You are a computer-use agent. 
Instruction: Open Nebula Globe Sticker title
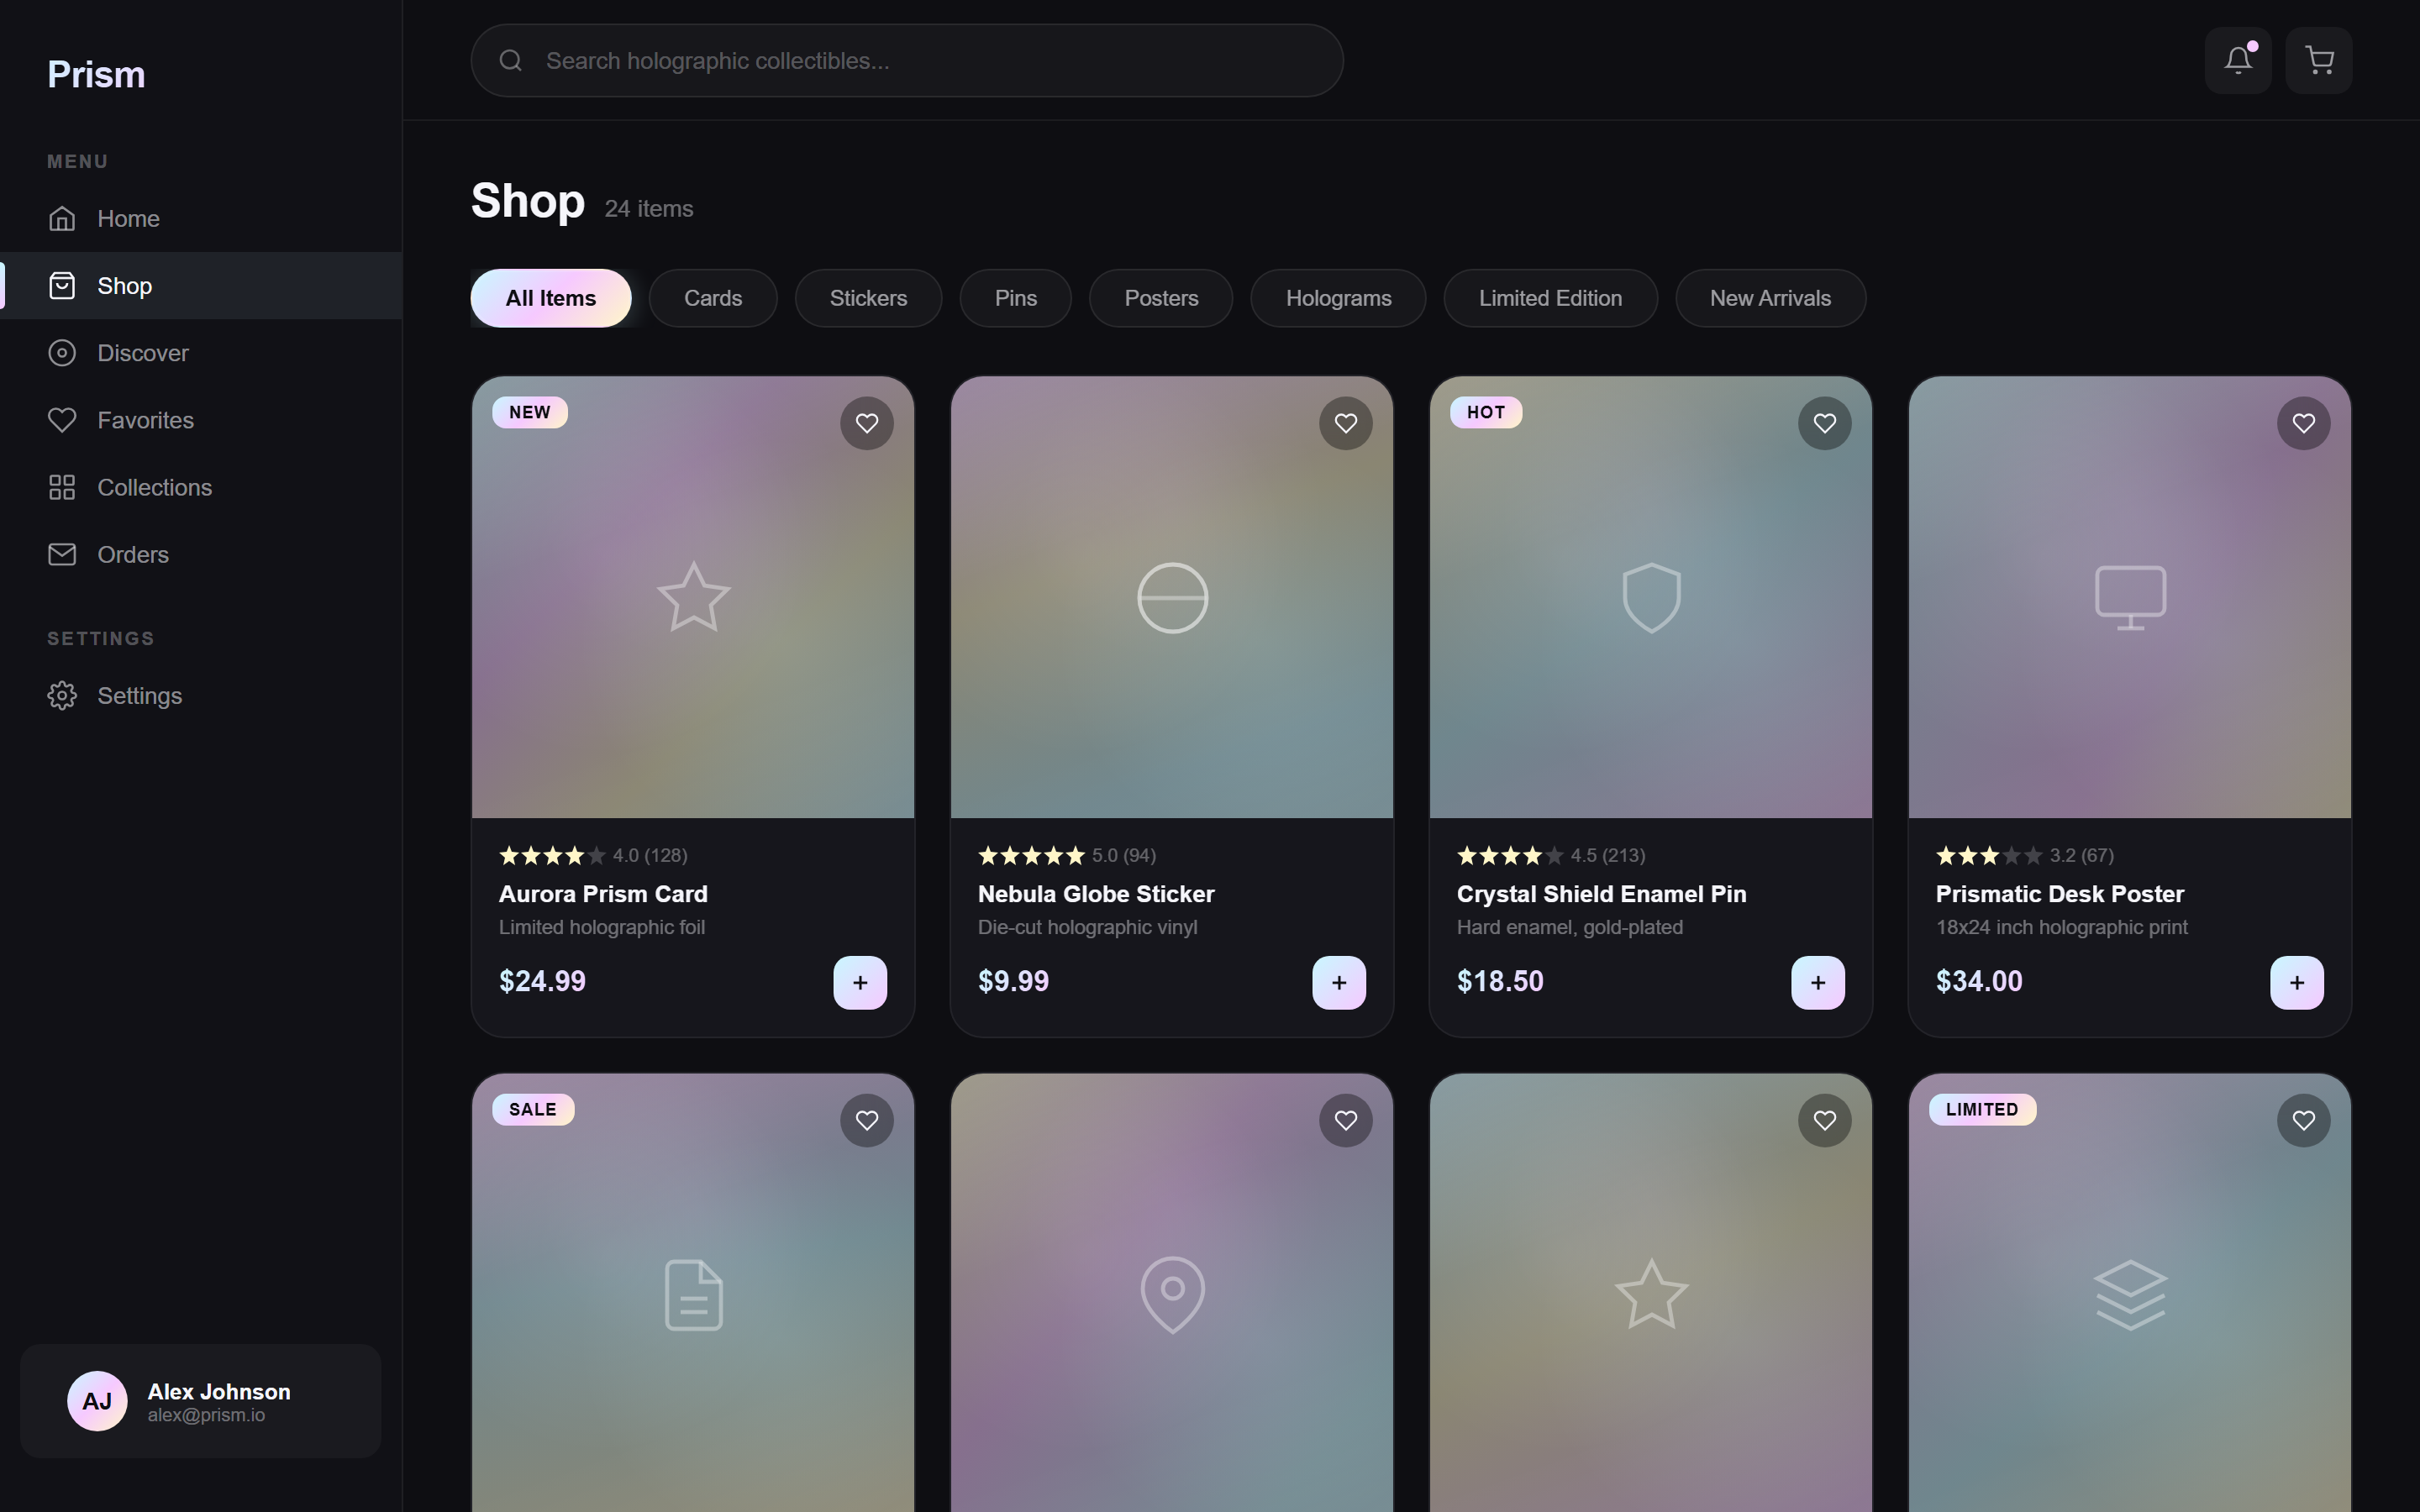click(x=1096, y=894)
